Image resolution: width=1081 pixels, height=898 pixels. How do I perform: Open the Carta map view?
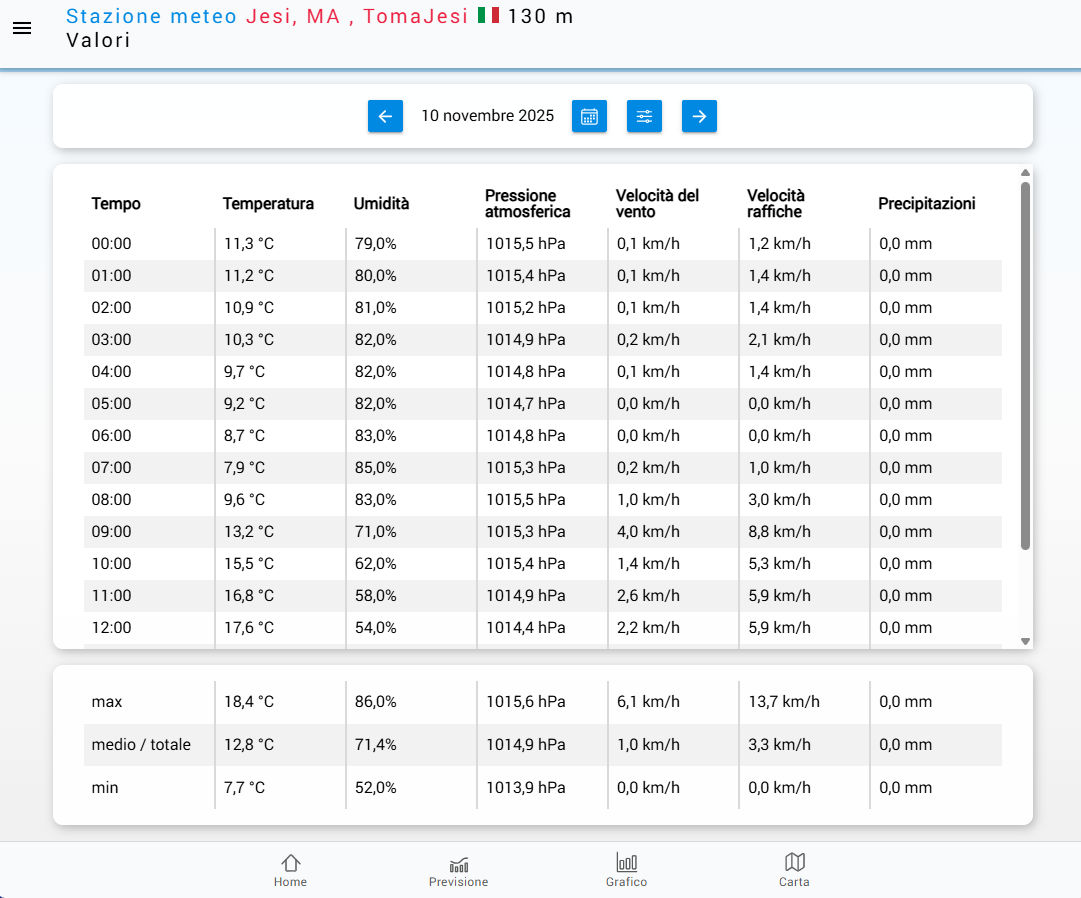tap(794, 869)
